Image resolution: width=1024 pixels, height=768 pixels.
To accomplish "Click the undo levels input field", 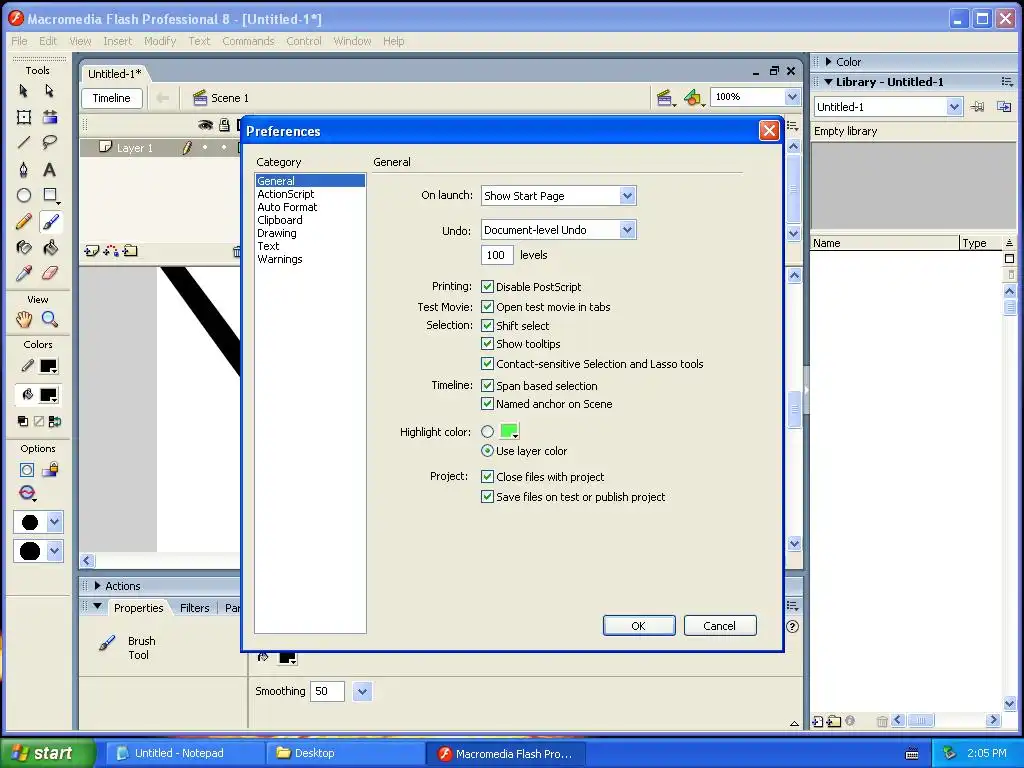I will [497, 255].
